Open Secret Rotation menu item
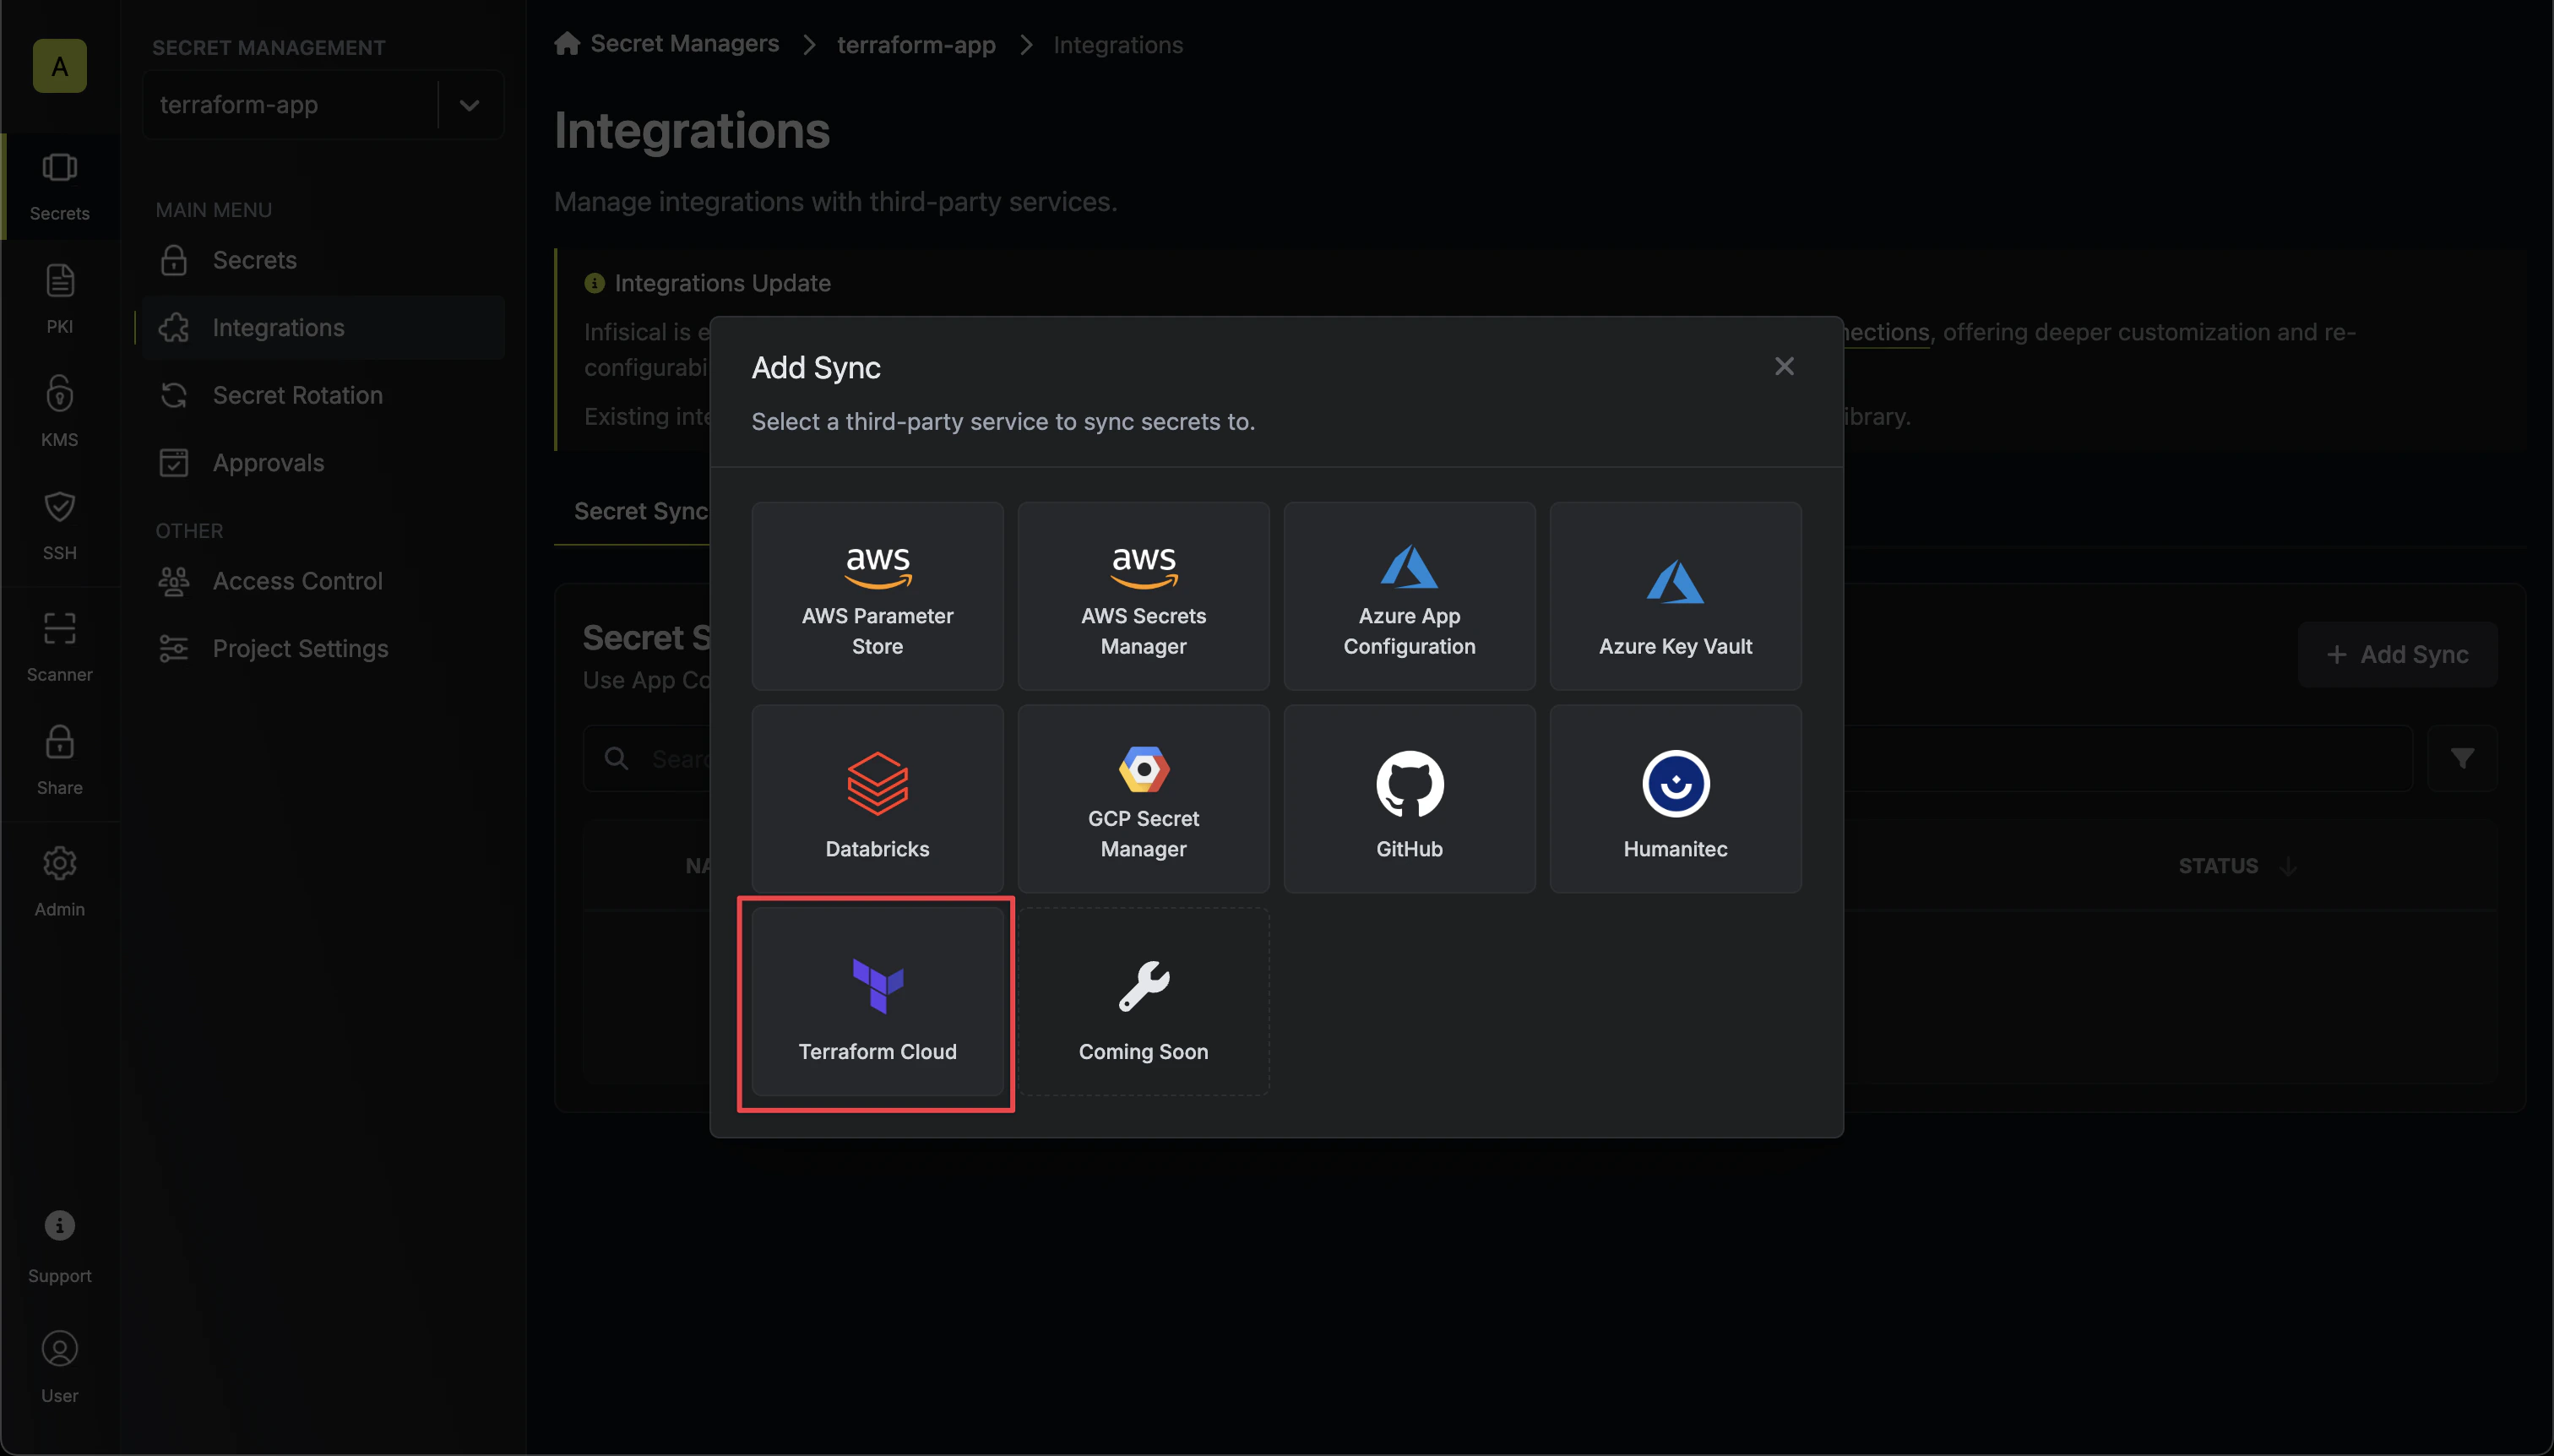This screenshot has width=2554, height=1456. tap(323, 395)
